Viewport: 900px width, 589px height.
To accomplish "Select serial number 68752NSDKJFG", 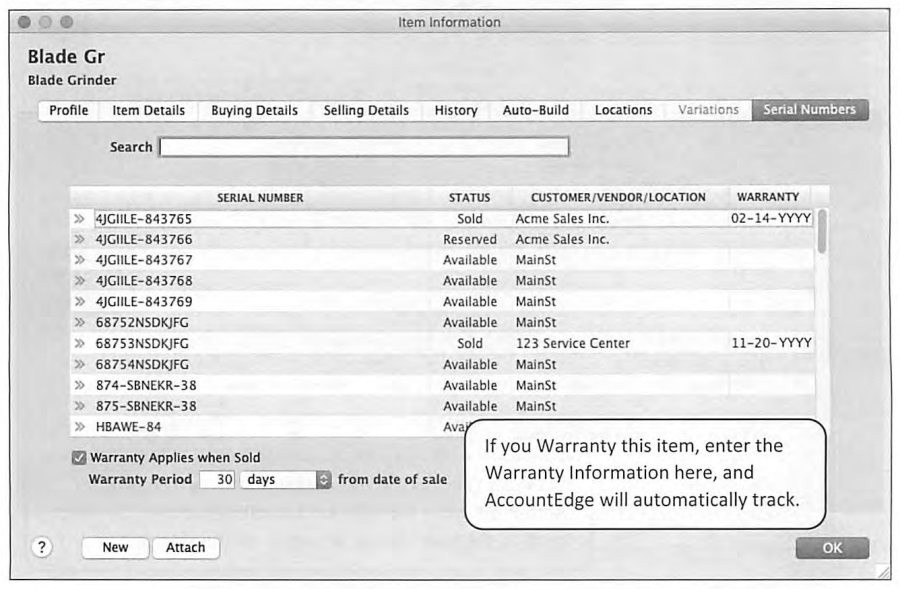I will click(x=142, y=323).
